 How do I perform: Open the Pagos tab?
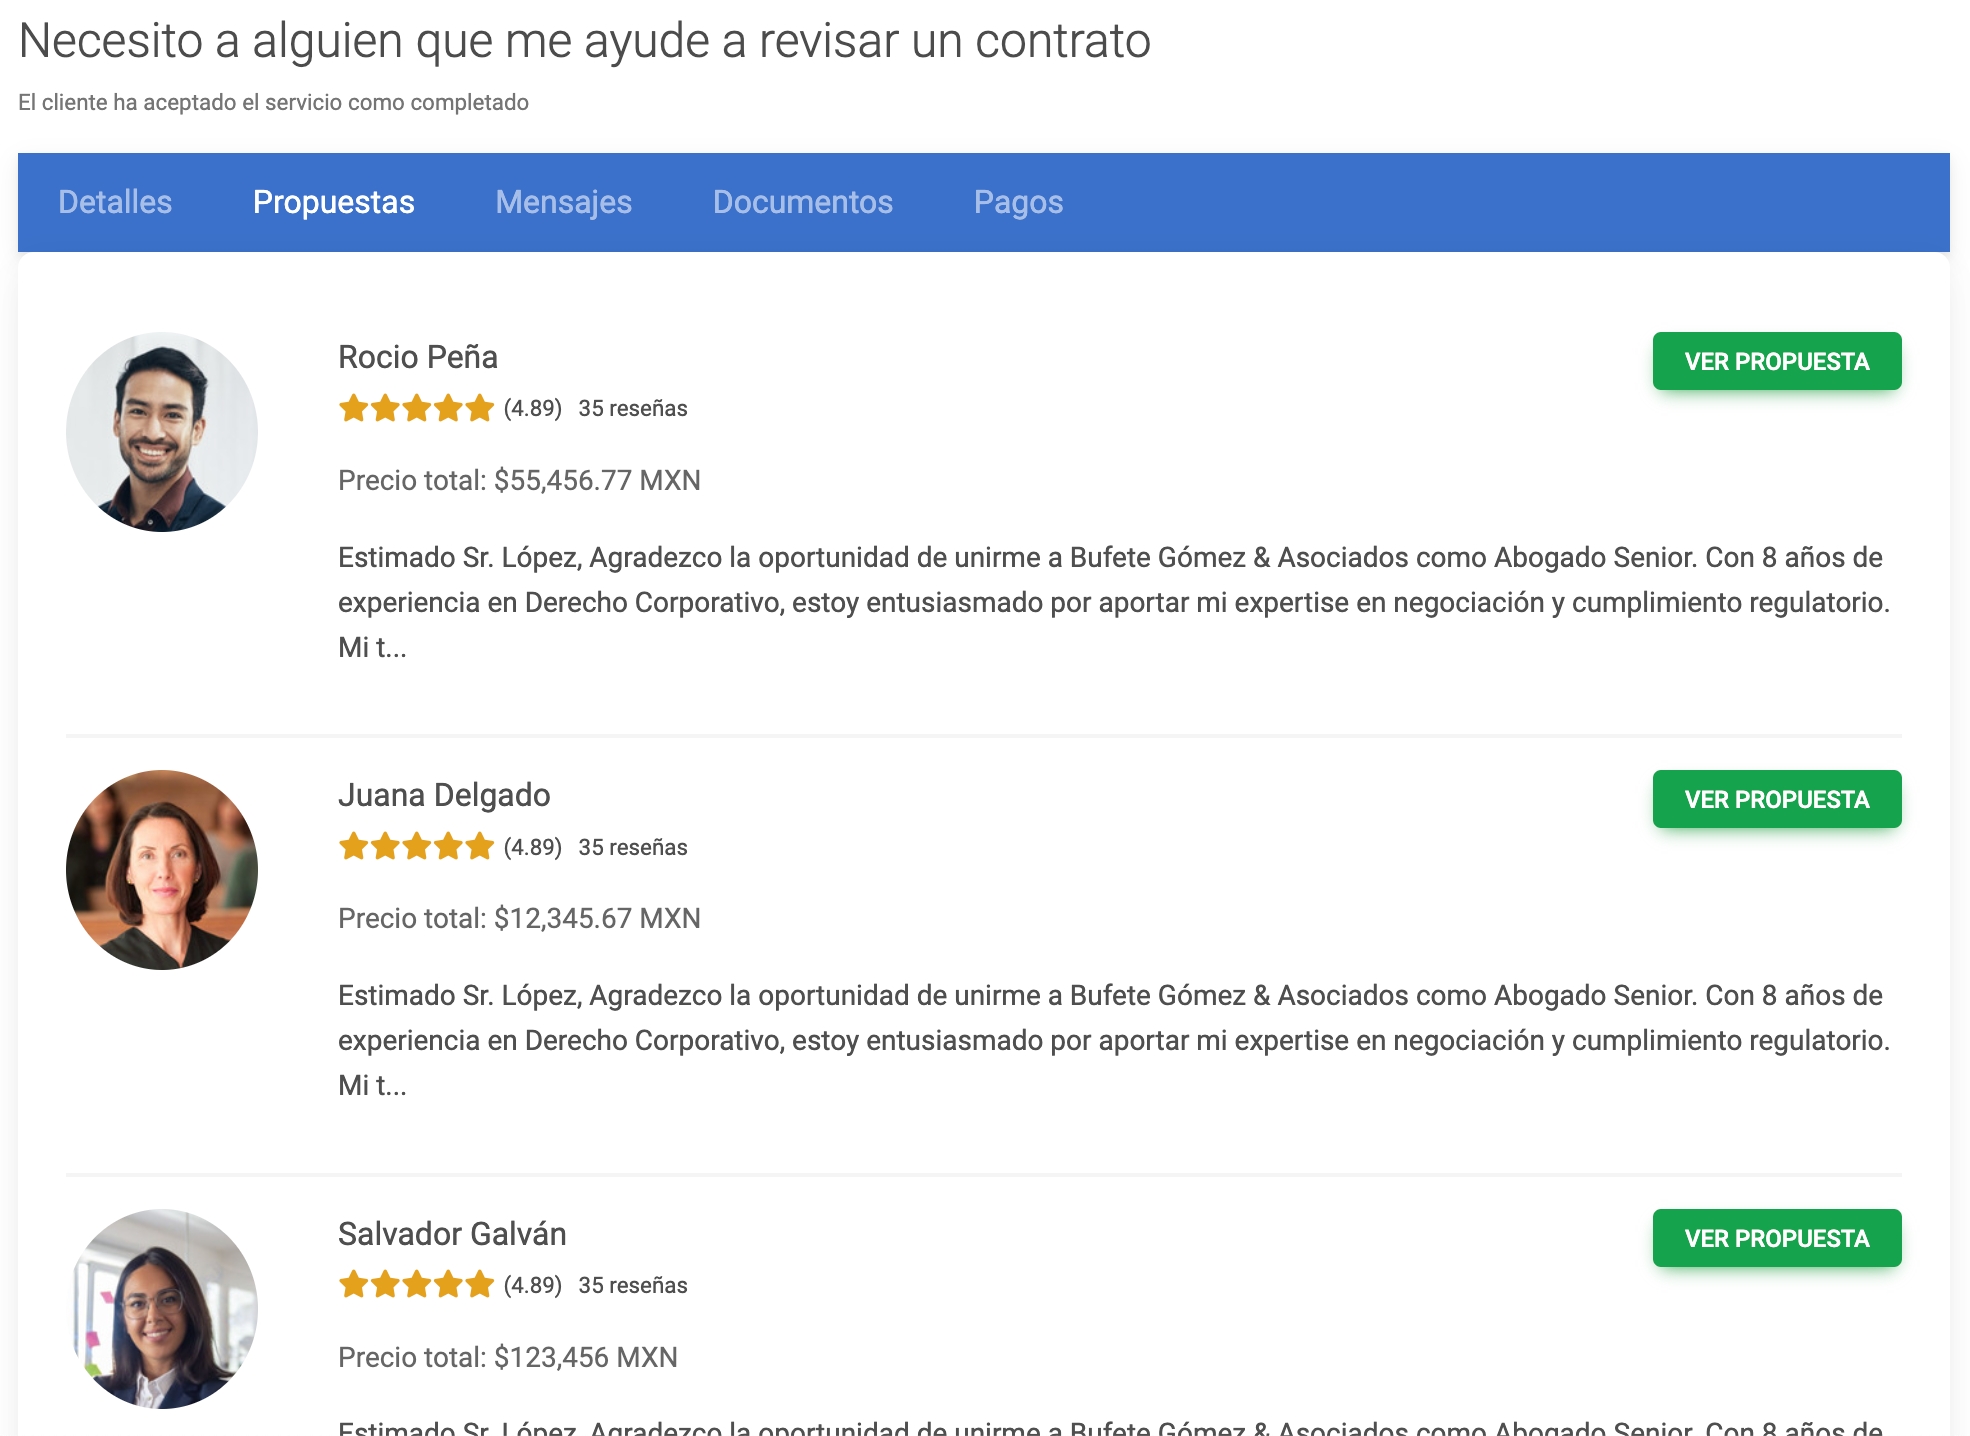coord(1018,202)
